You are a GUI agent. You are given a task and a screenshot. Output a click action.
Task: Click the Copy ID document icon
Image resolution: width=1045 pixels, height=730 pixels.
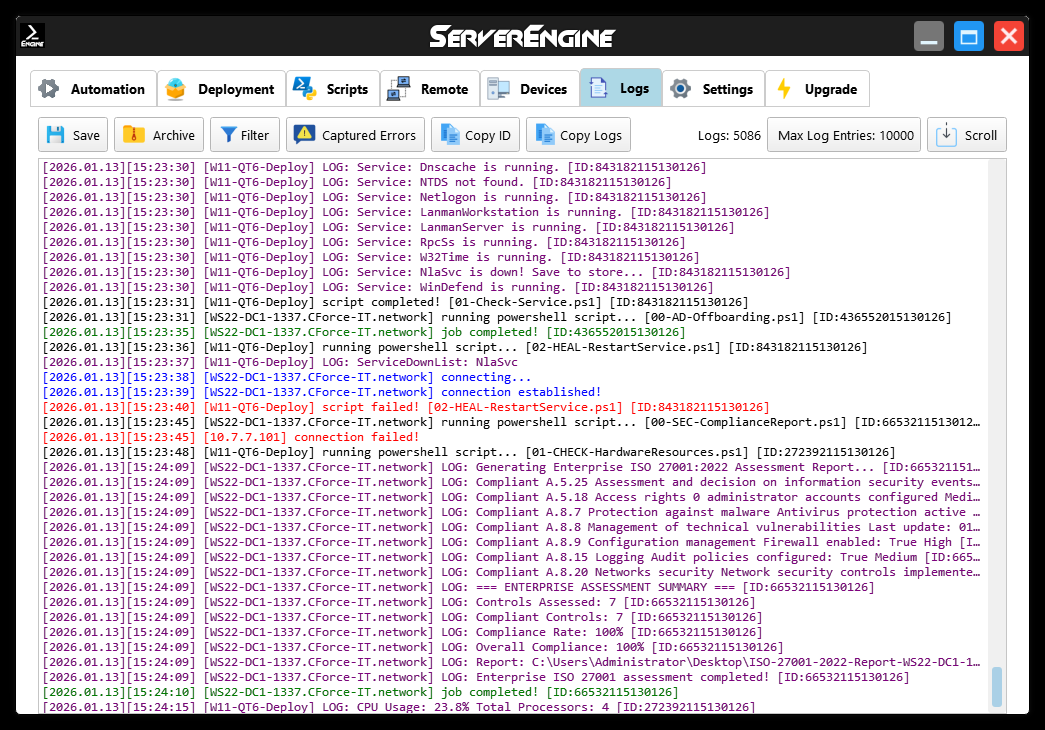450,135
